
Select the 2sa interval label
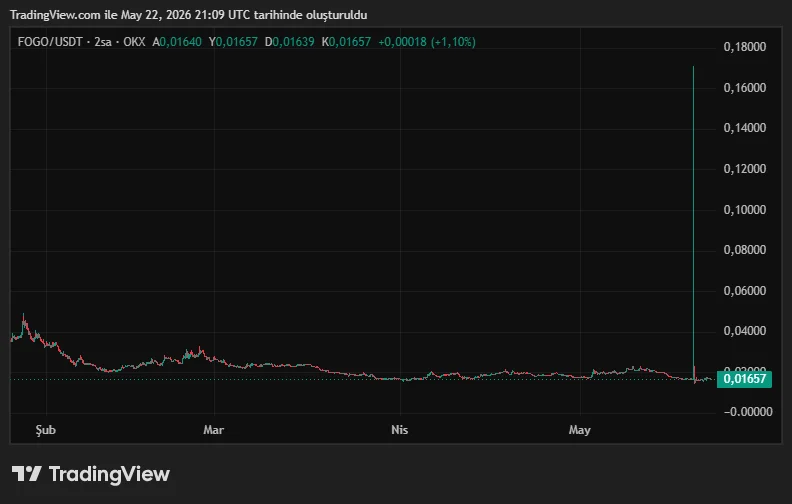(x=103, y=42)
